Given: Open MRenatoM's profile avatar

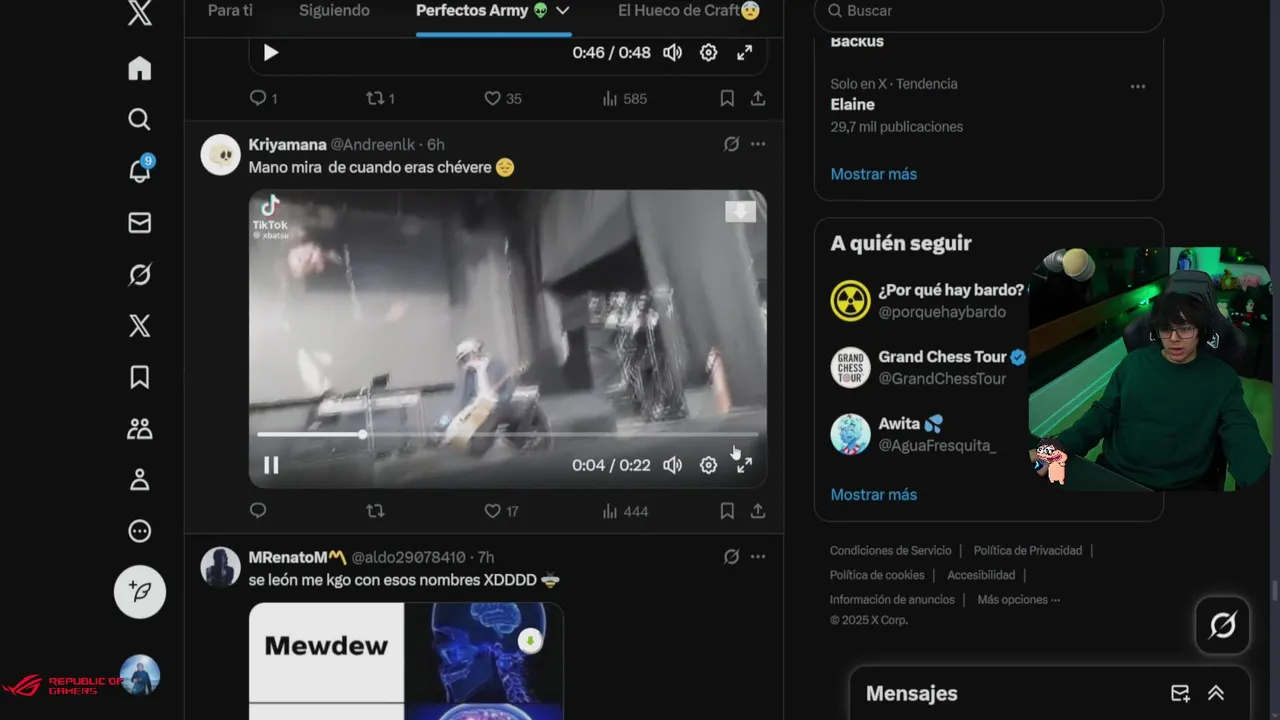Looking at the screenshot, I should [x=221, y=567].
